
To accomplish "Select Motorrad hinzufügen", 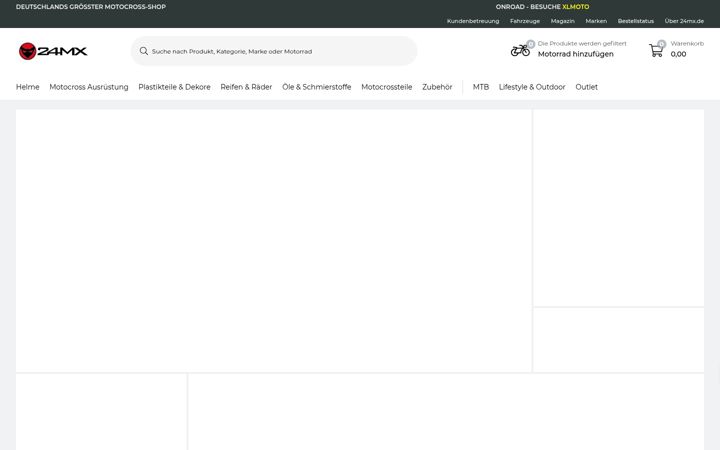I will tap(575, 54).
